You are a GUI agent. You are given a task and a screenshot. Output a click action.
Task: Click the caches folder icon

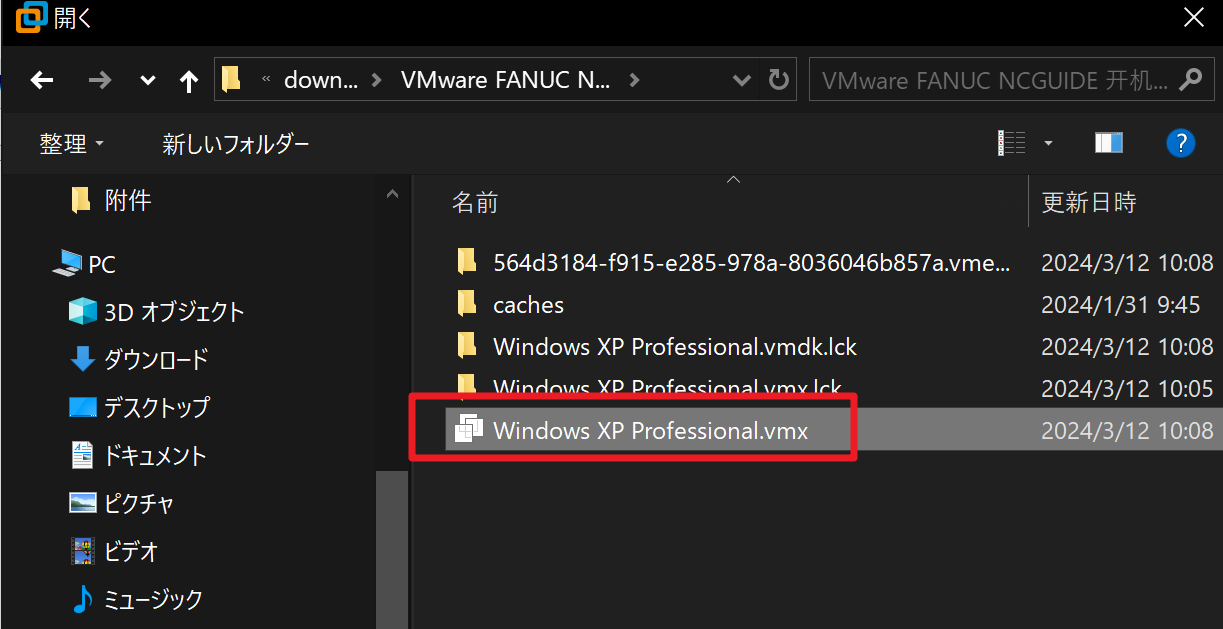(466, 304)
